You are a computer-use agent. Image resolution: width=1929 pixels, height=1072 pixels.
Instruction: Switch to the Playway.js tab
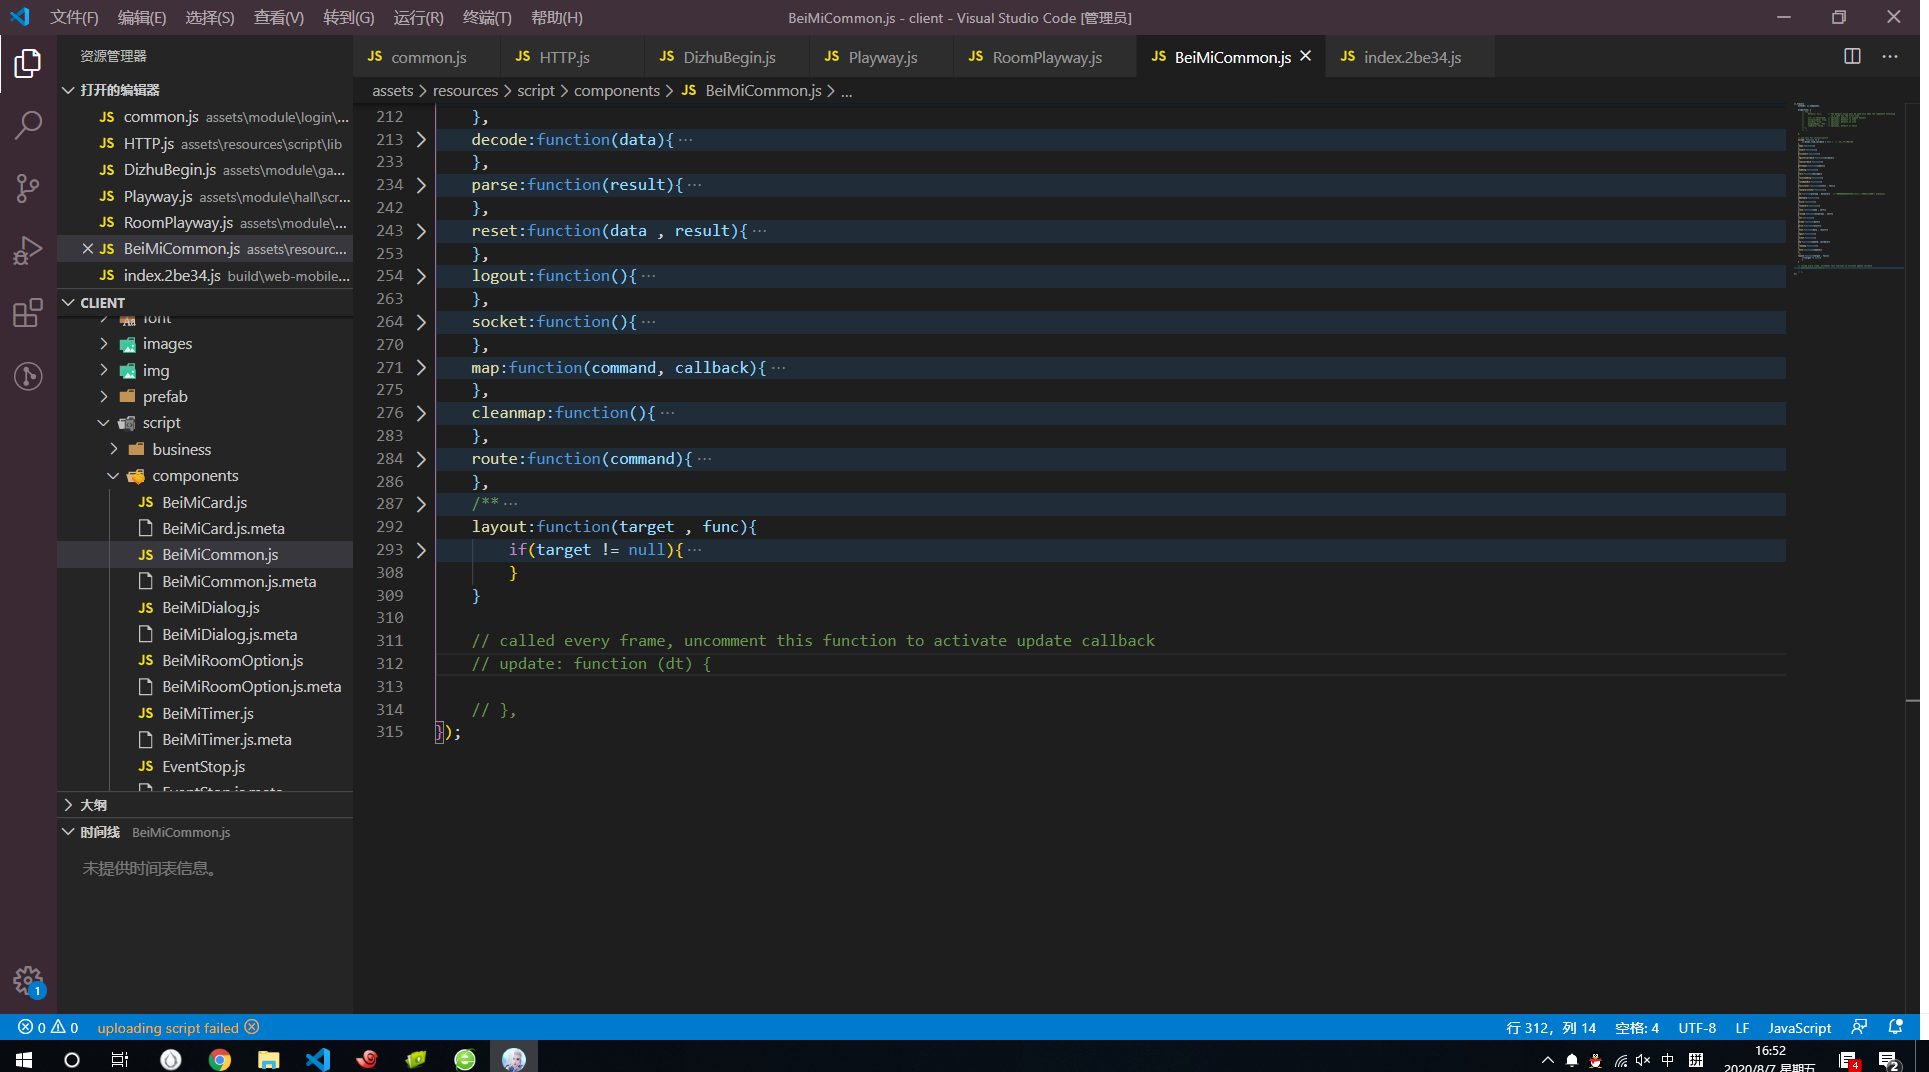click(x=882, y=57)
